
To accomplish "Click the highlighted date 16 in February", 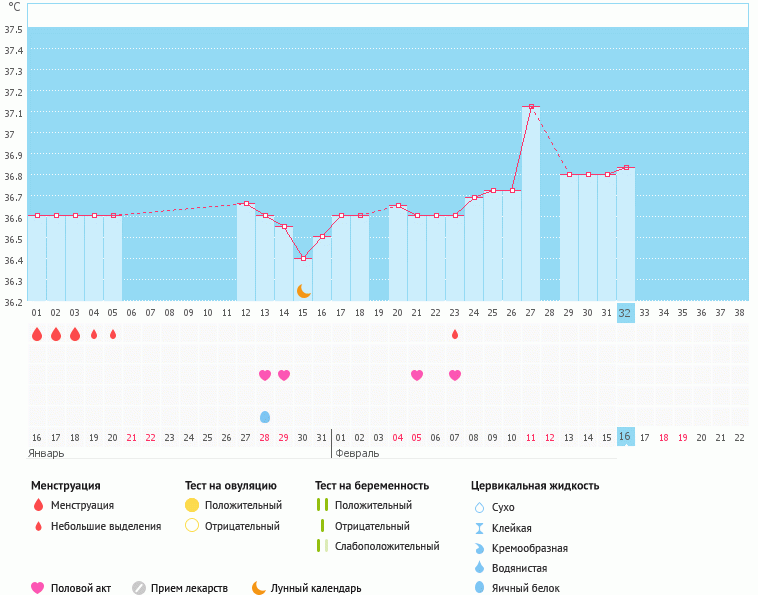I will click(x=626, y=437).
